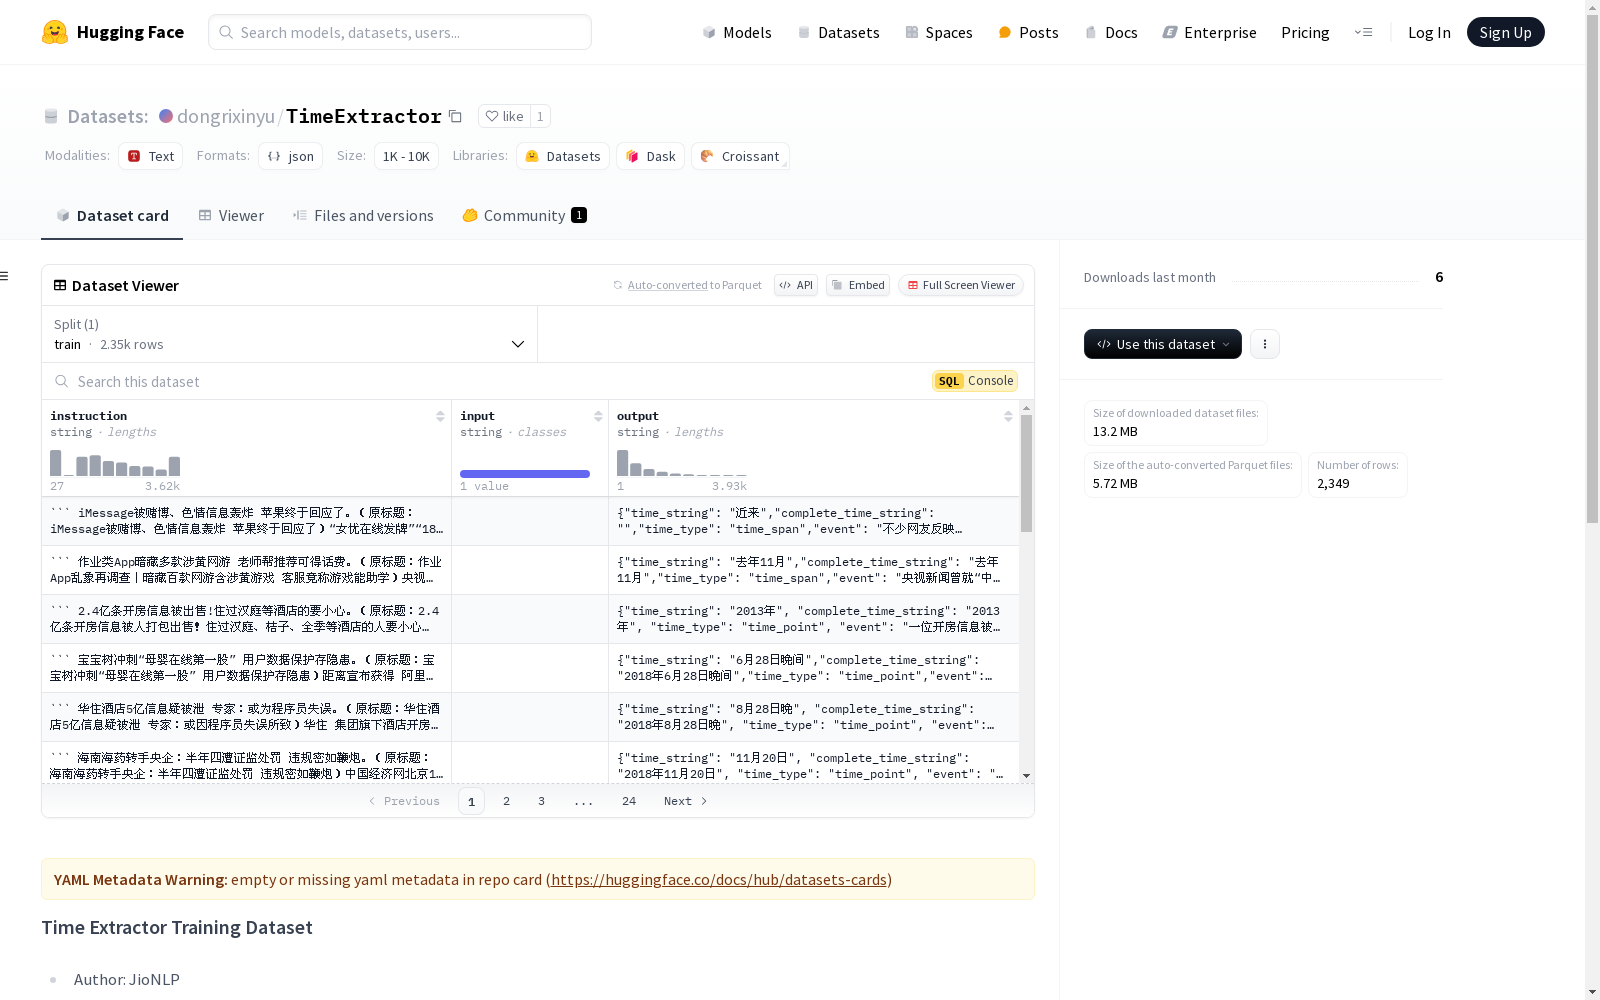Screen dimensions: 1600x1000
Task: Go to Posts in the navigation
Action: (x=1028, y=32)
